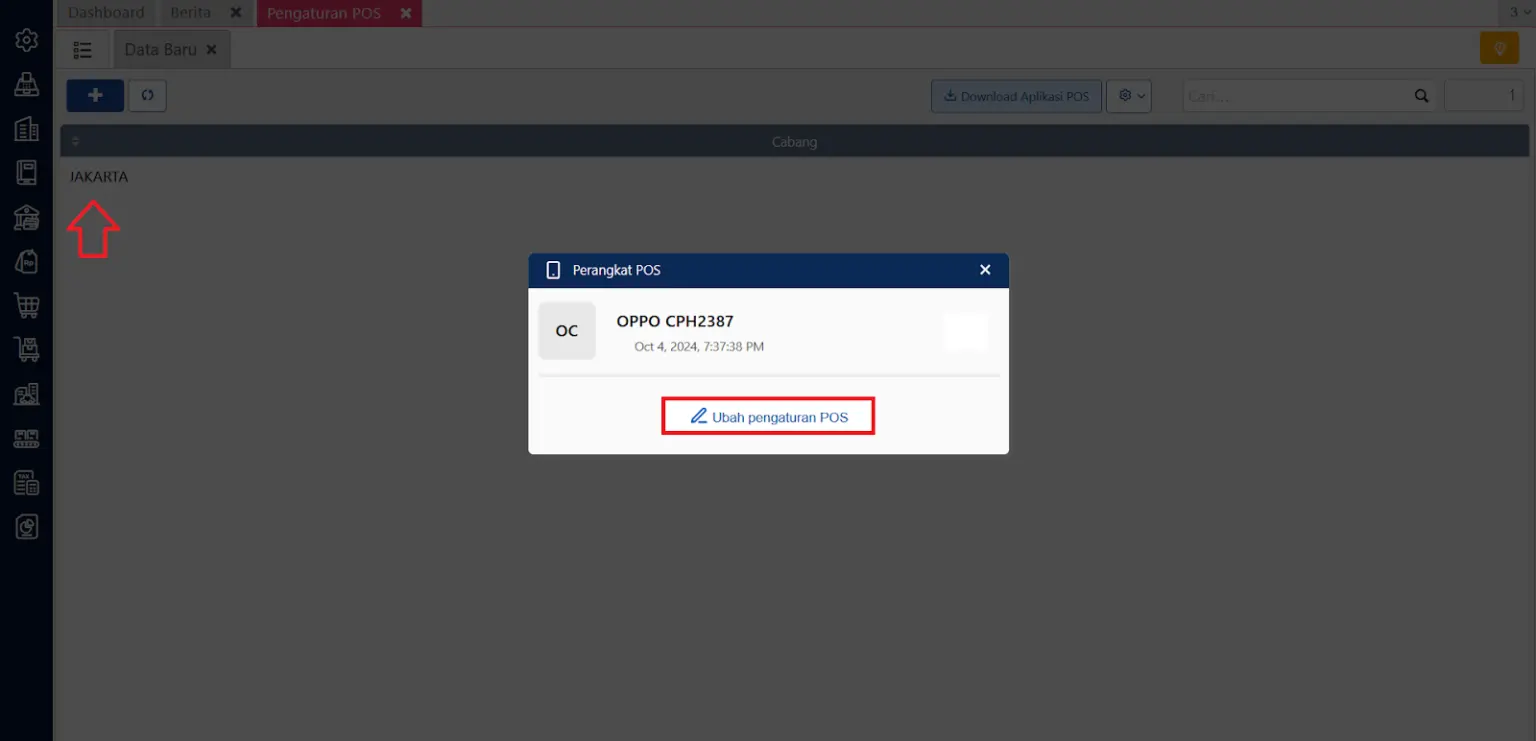Open the '3' dropdown at top right
Screen dimensions: 1536x741
point(1519,13)
